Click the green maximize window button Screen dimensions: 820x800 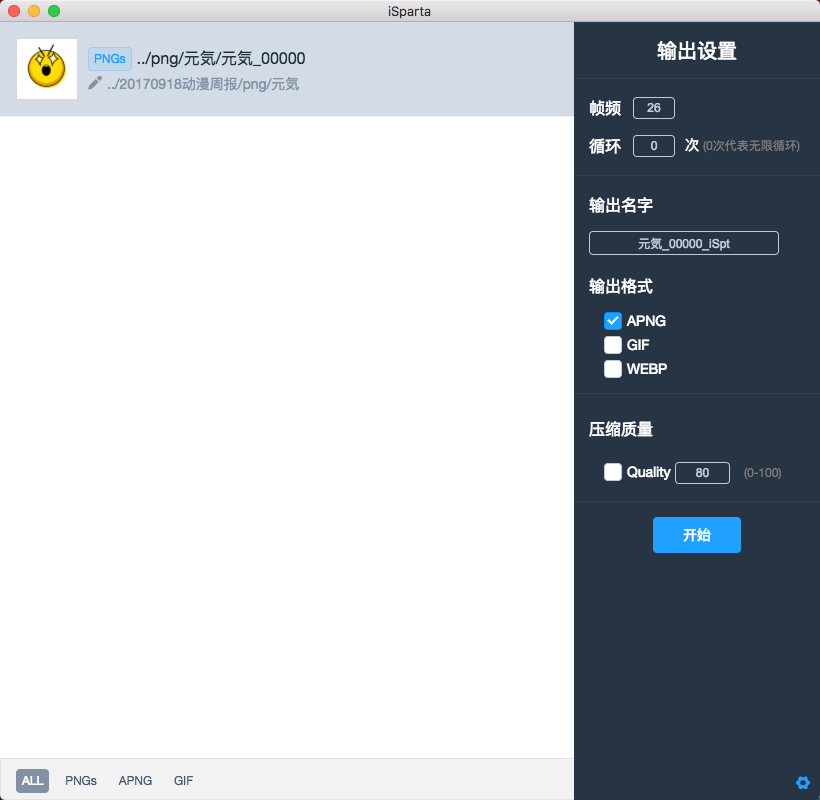tap(54, 11)
